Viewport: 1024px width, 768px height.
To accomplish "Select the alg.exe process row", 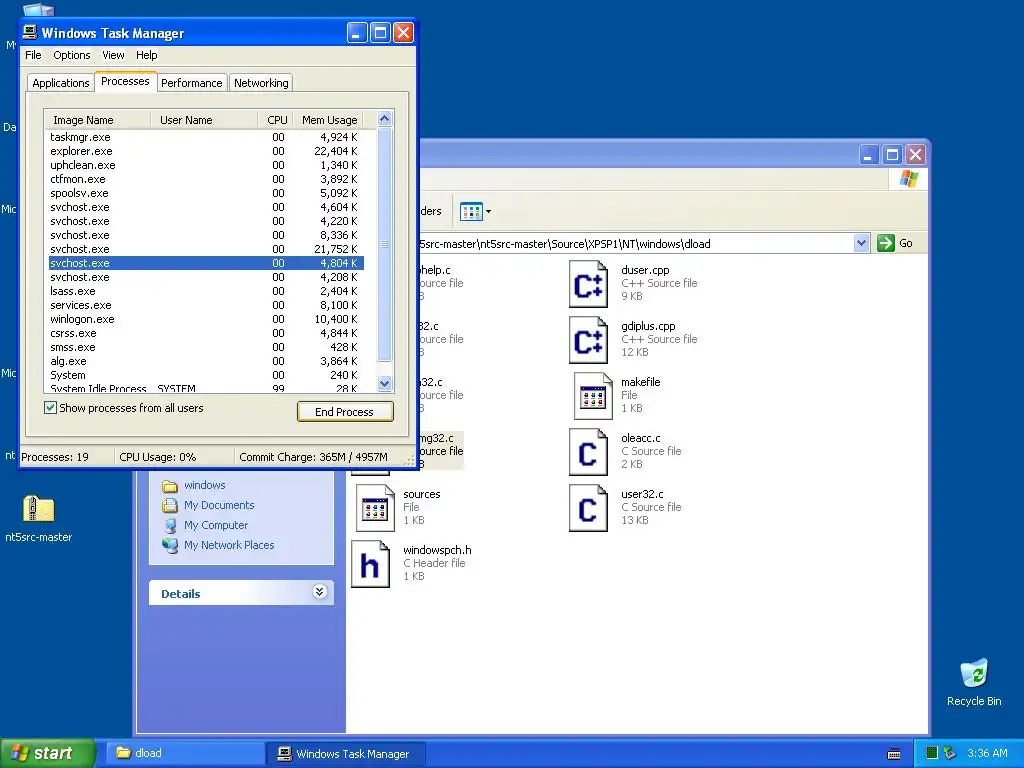I will tap(206, 361).
